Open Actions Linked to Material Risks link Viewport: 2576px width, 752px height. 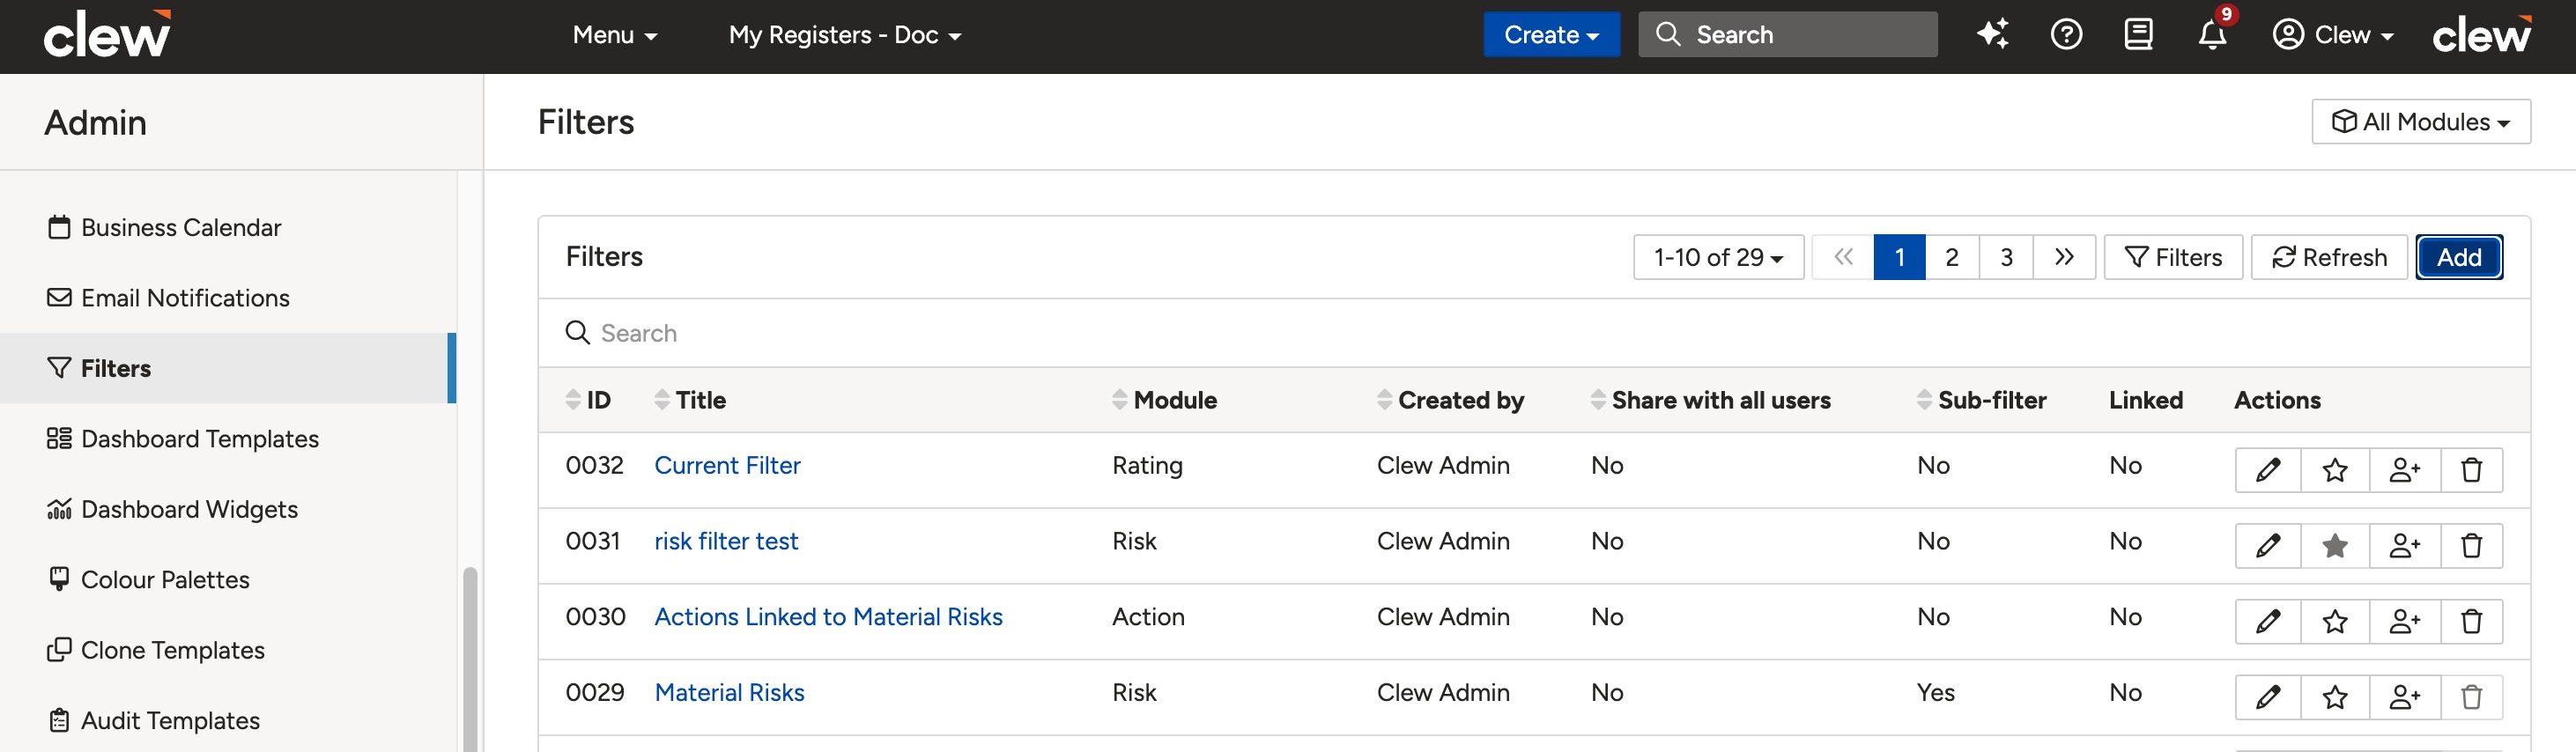coord(828,617)
